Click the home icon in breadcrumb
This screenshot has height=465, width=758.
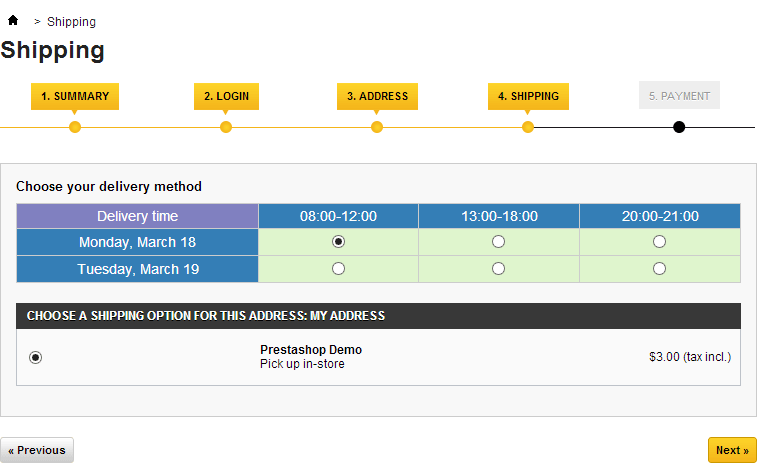tap(13, 20)
